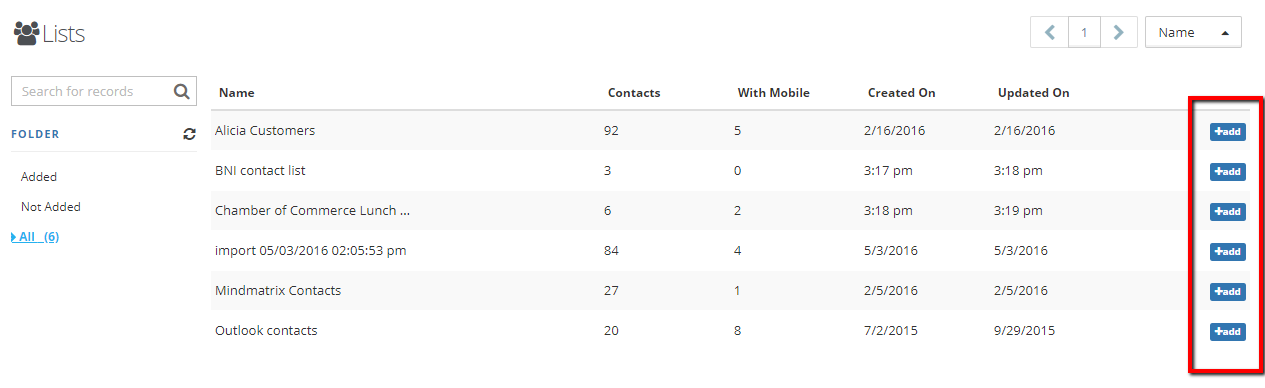Add the Mindmatrix Contacts list
Screen dimensions: 1265x388
coord(1227,292)
